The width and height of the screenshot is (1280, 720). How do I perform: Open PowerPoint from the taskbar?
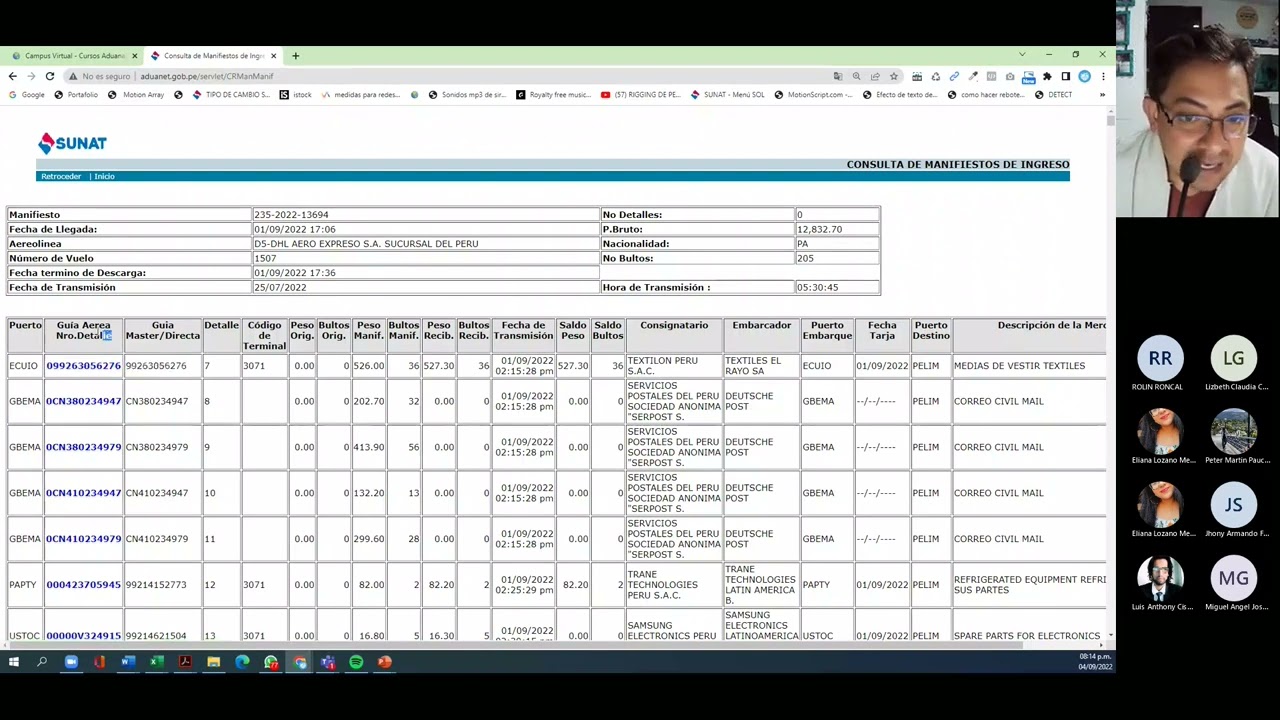coord(385,662)
